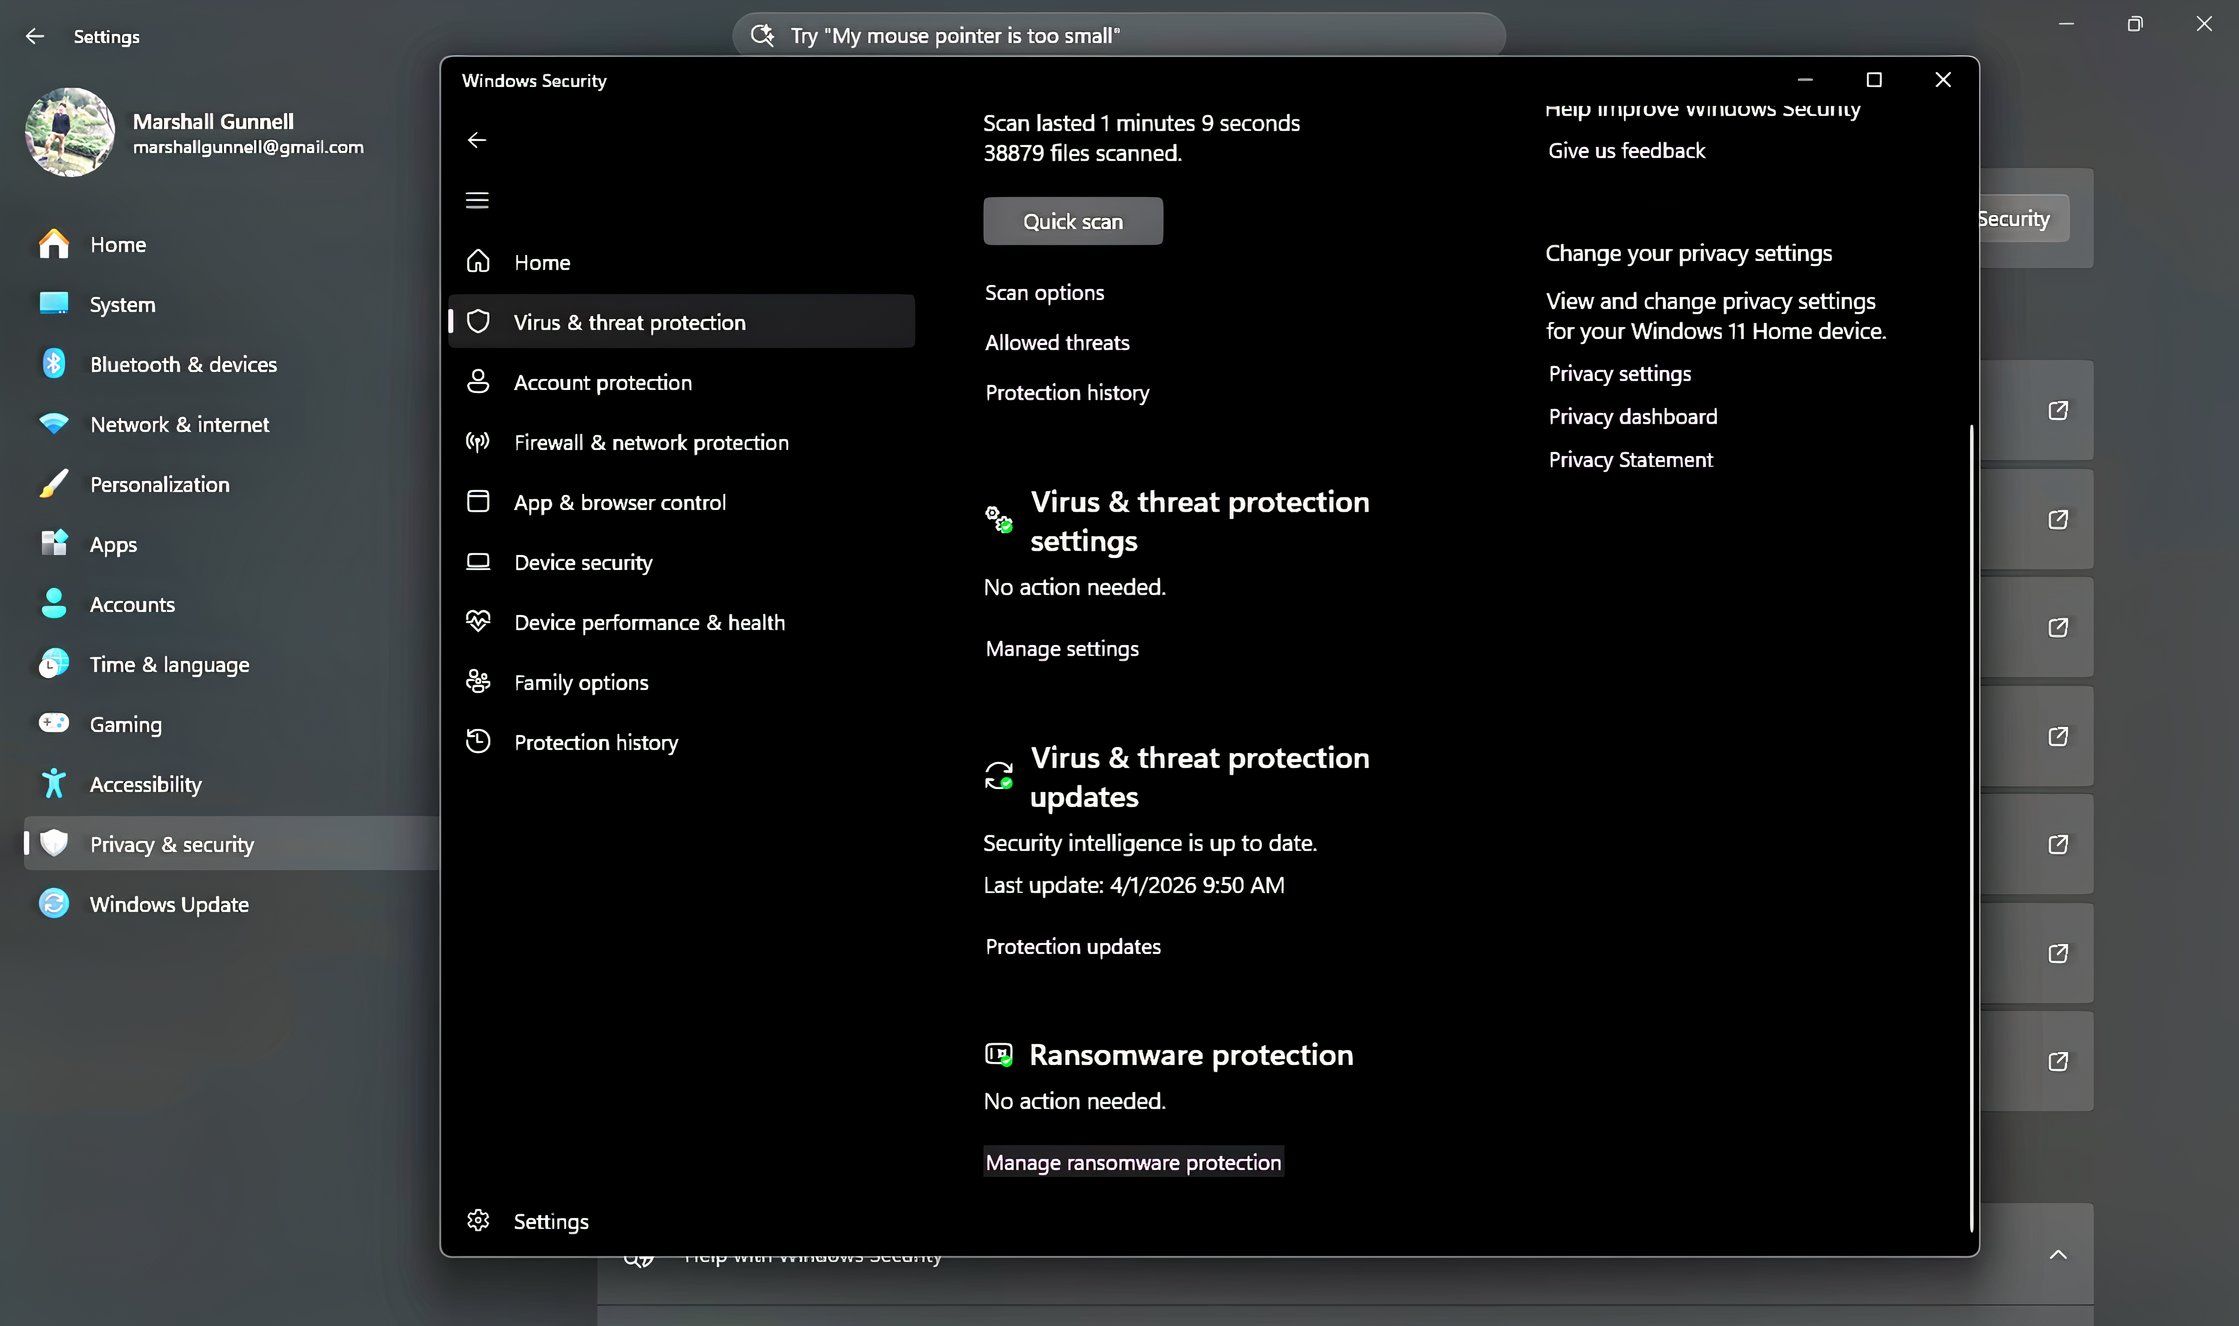The image size is (2239, 1326).
Task: Select Account protection label in Windows Security sidebar
Action: pyautogui.click(x=603, y=382)
